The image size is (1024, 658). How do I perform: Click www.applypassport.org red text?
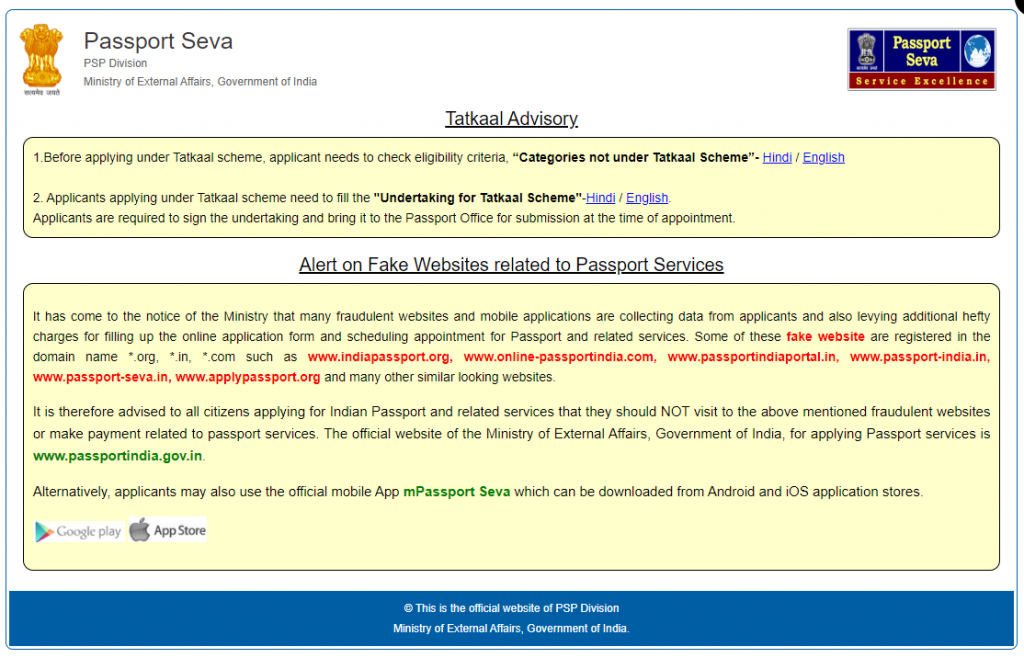pyautogui.click(x=248, y=377)
